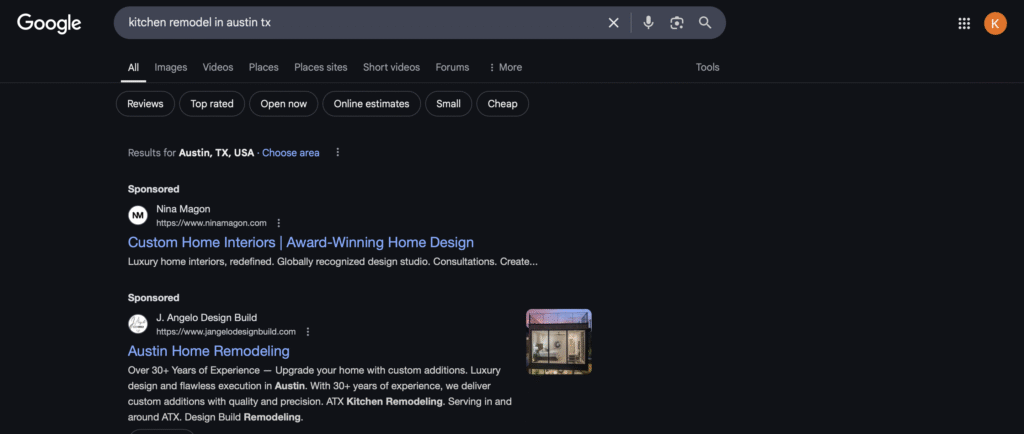Open the Austin Home Remodeling ad link
Image resolution: width=1024 pixels, height=434 pixels.
click(208, 351)
